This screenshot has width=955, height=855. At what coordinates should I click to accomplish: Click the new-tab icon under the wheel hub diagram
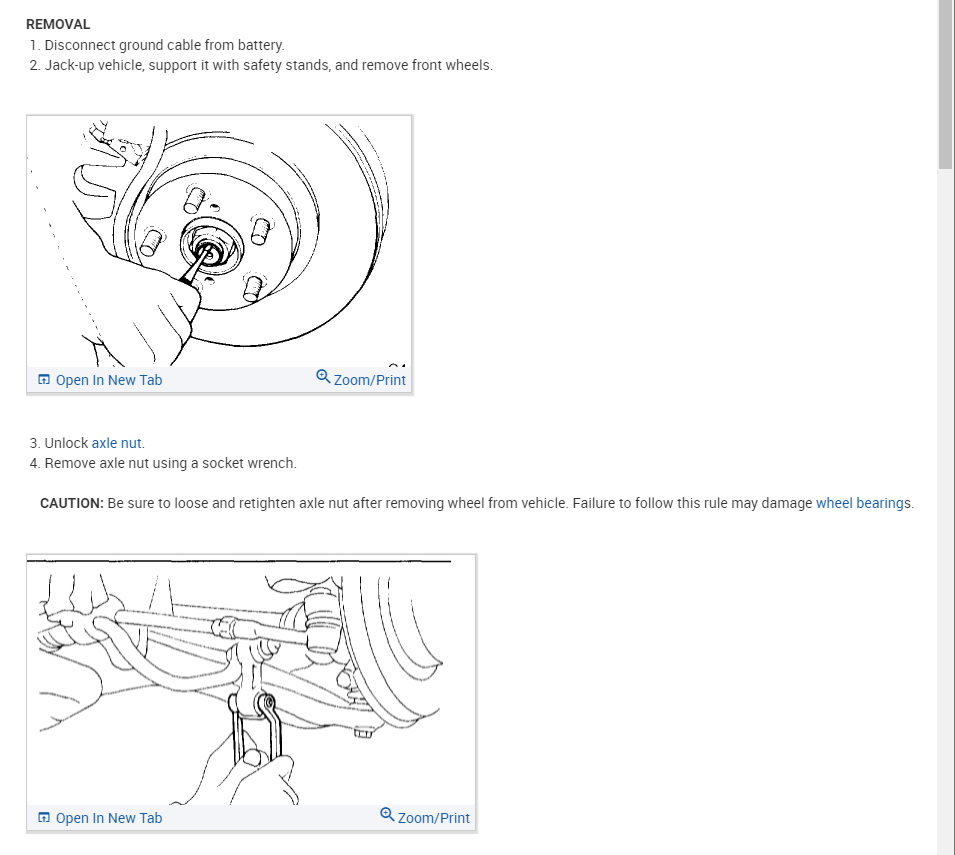(x=44, y=379)
